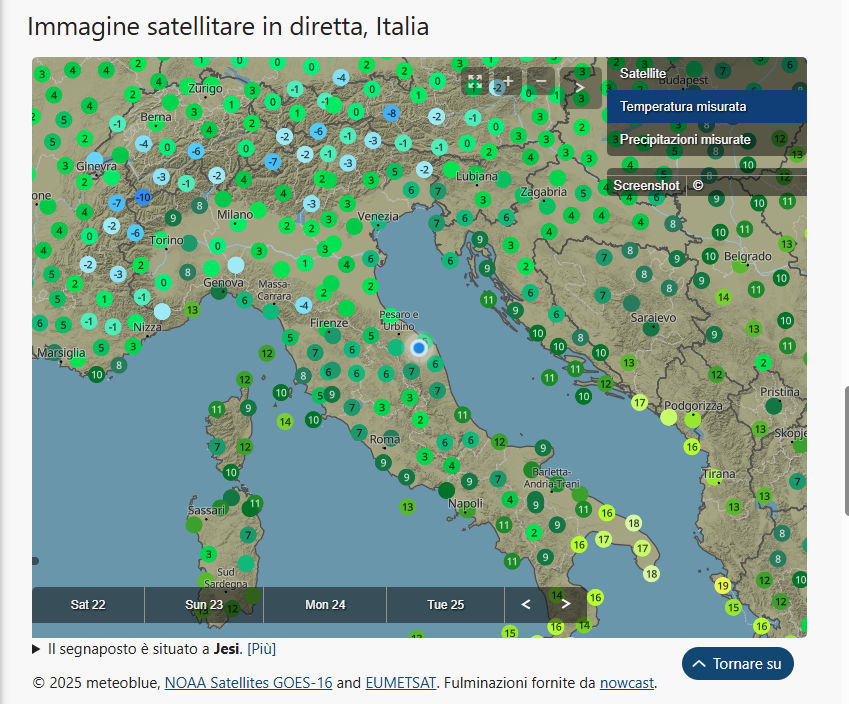Open the NOAA Satellites GOES-16 link

click(248, 683)
